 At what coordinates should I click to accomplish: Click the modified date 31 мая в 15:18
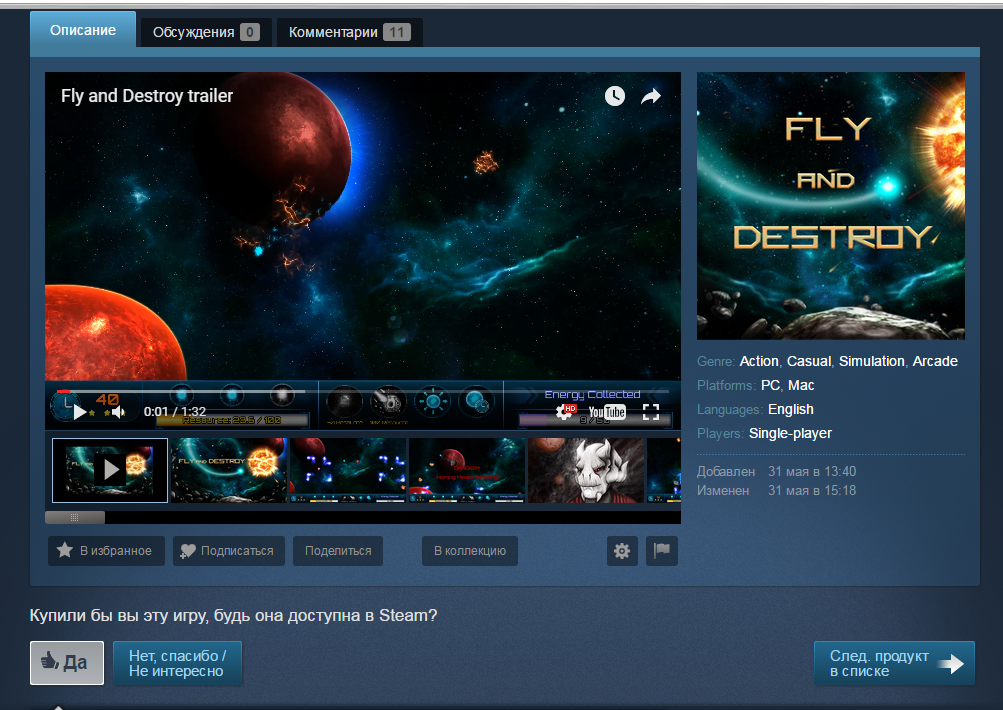tap(812, 491)
